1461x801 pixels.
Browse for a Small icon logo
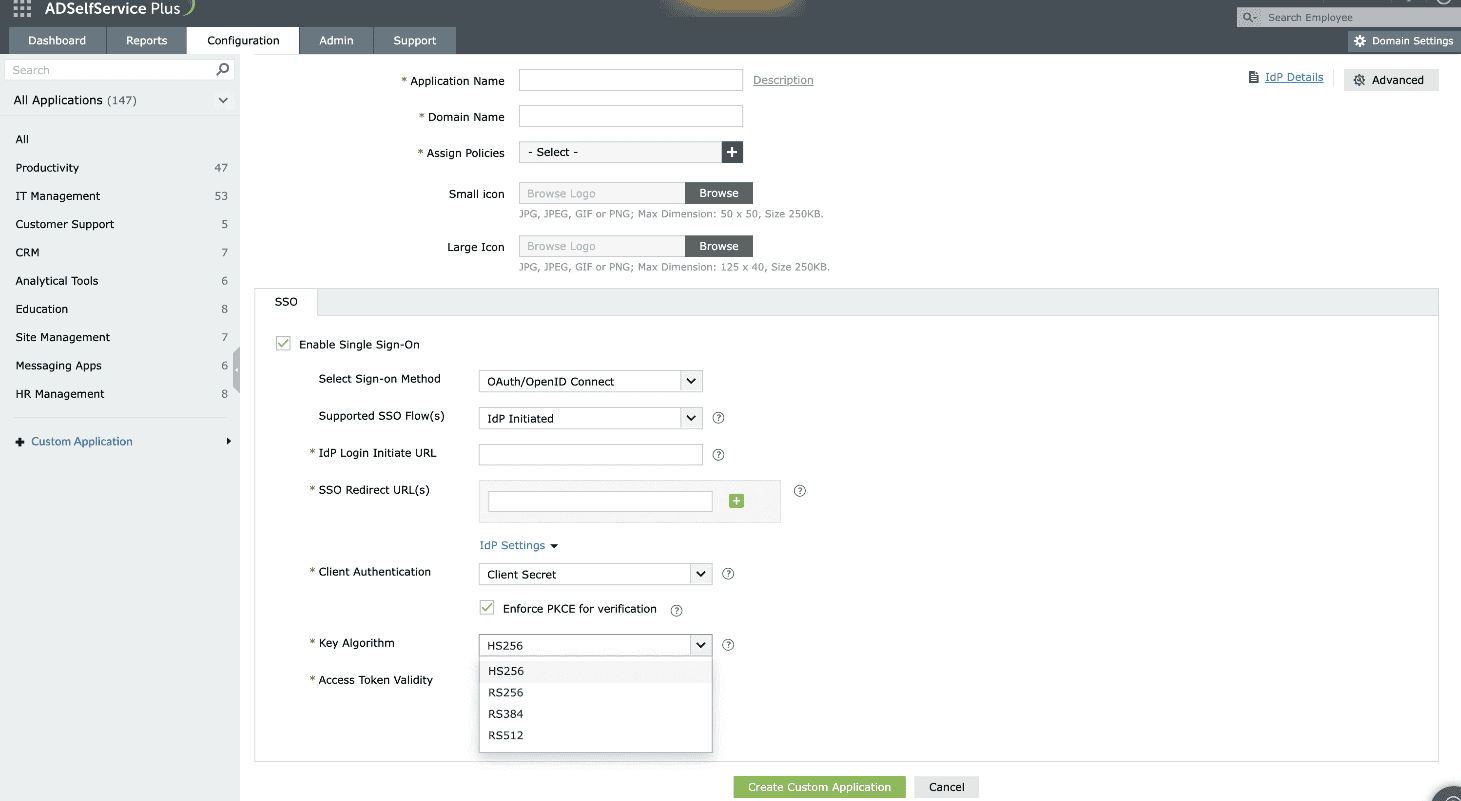coord(718,192)
